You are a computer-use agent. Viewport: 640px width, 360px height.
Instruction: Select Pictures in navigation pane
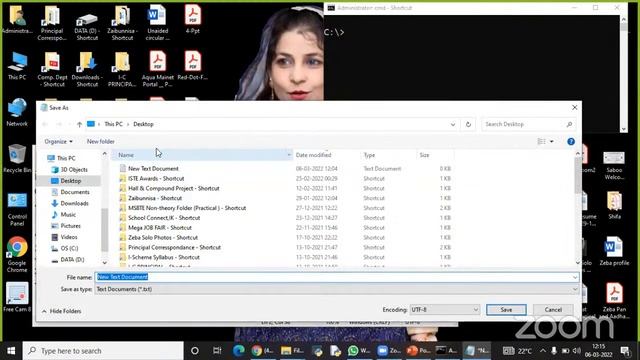click(x=70, y=226)
